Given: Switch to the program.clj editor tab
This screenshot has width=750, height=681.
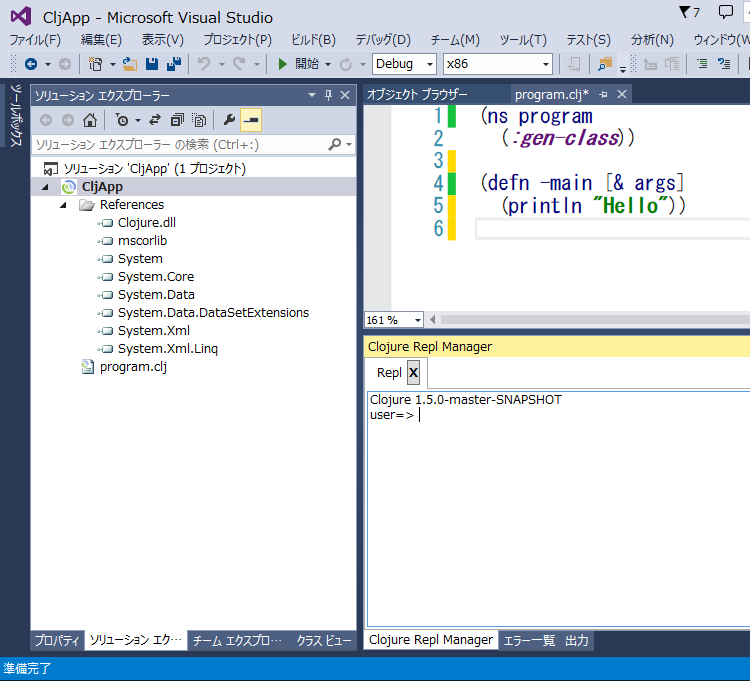Looking at the screenshot, I should coord(551,95).
